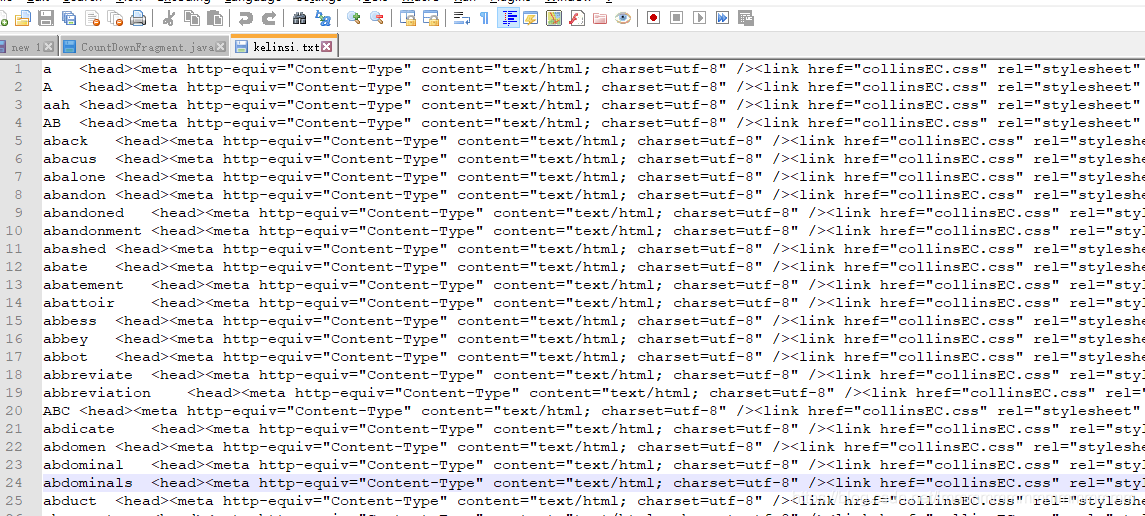
Task: Click the Close document toolbar icon
Action: click(x=92, y=18)
